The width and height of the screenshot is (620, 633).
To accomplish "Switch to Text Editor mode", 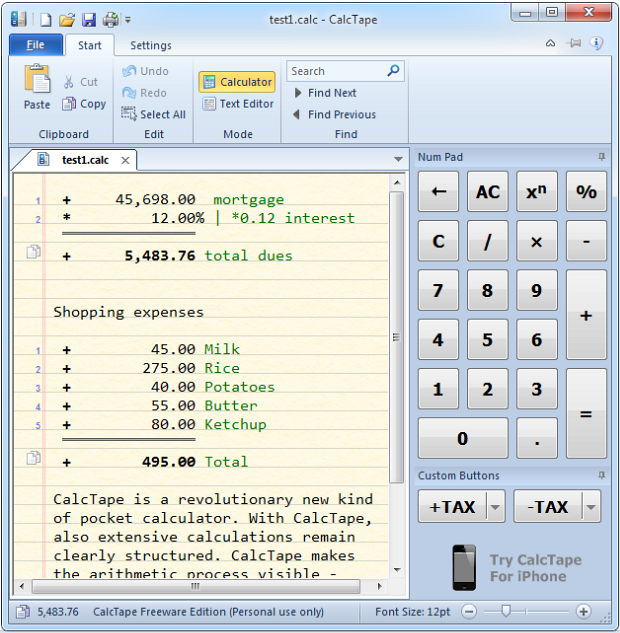I will pos(238,104).
